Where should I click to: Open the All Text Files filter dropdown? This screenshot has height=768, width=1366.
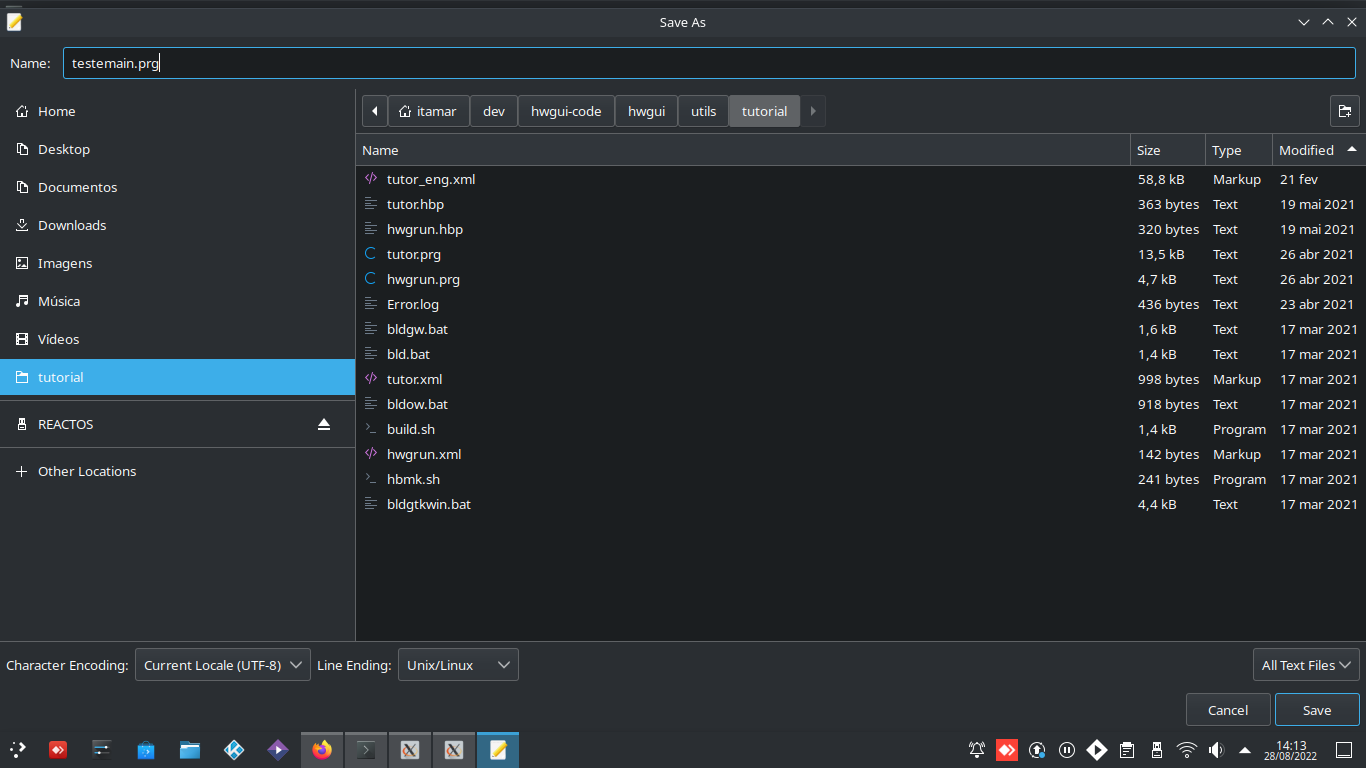tap(1306, 665)
